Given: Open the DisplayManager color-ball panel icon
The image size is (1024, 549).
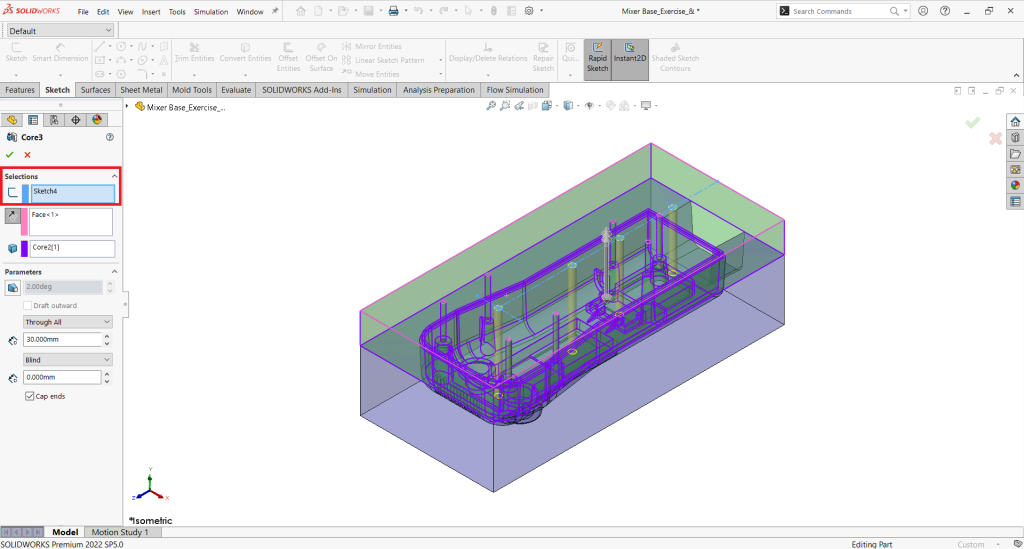Looking at the screenshot, I should (97, 120).
